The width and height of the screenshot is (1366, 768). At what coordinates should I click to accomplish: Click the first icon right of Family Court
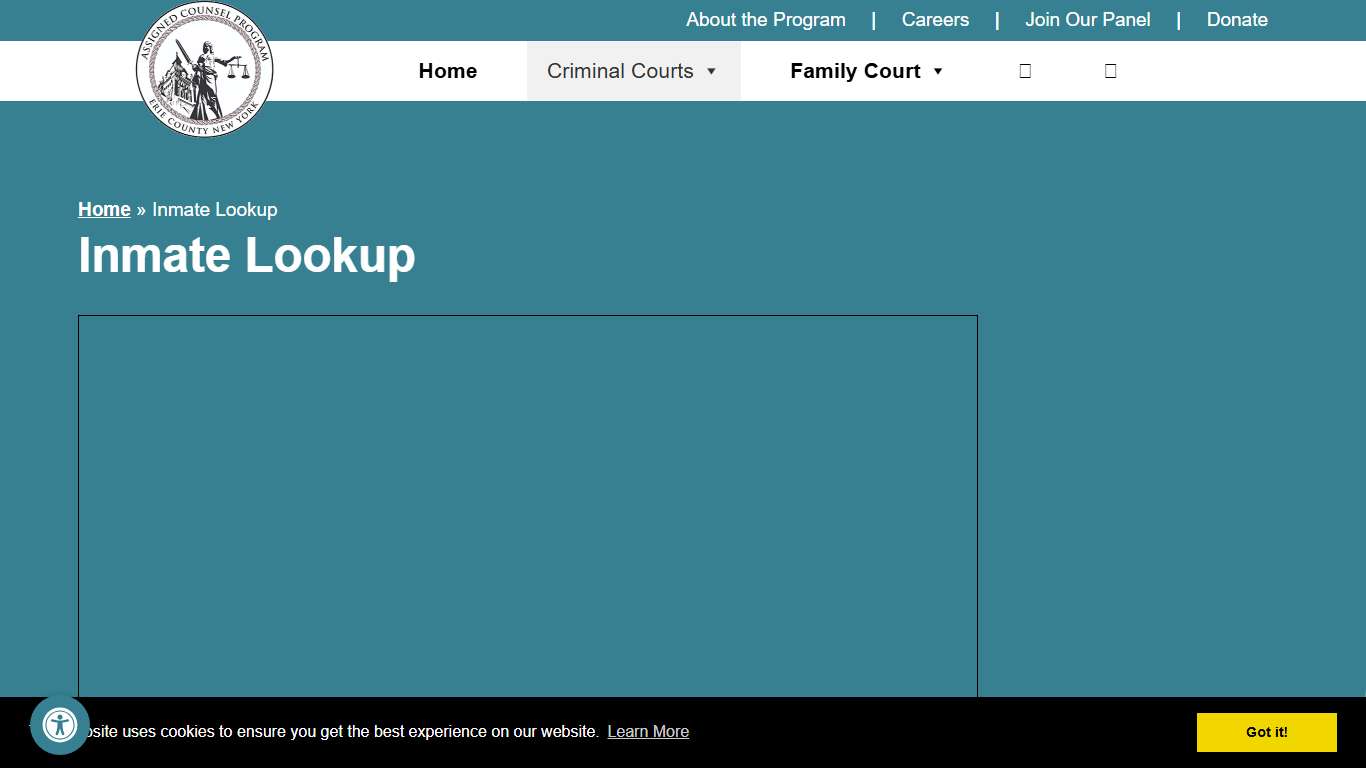tap(1025, 70)
